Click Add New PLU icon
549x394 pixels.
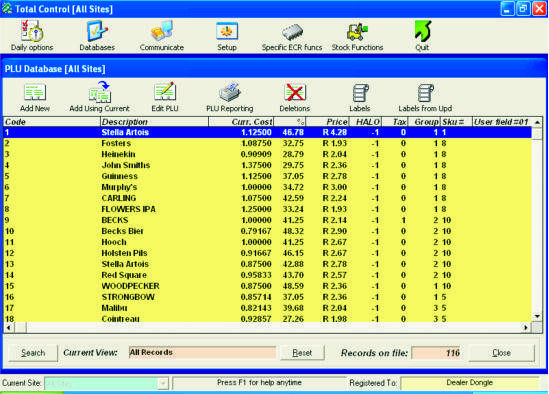pyautogui.click(x=35, y=97)
